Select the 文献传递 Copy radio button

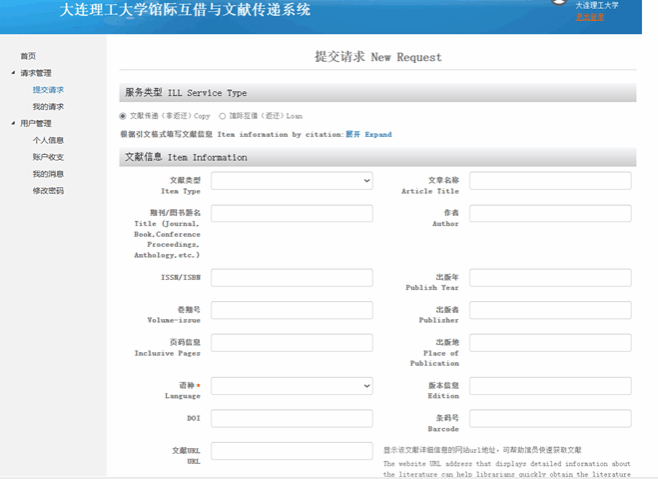click(123, 116)
